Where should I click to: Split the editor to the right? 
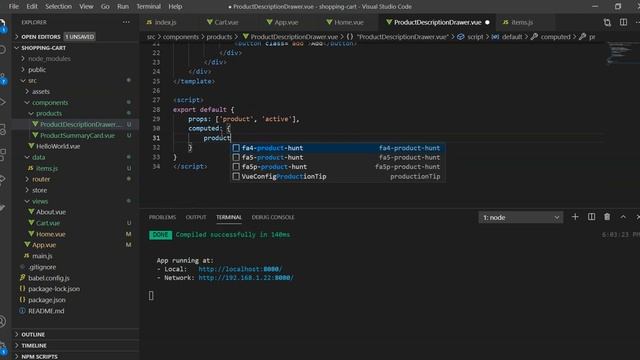[623, 22]
